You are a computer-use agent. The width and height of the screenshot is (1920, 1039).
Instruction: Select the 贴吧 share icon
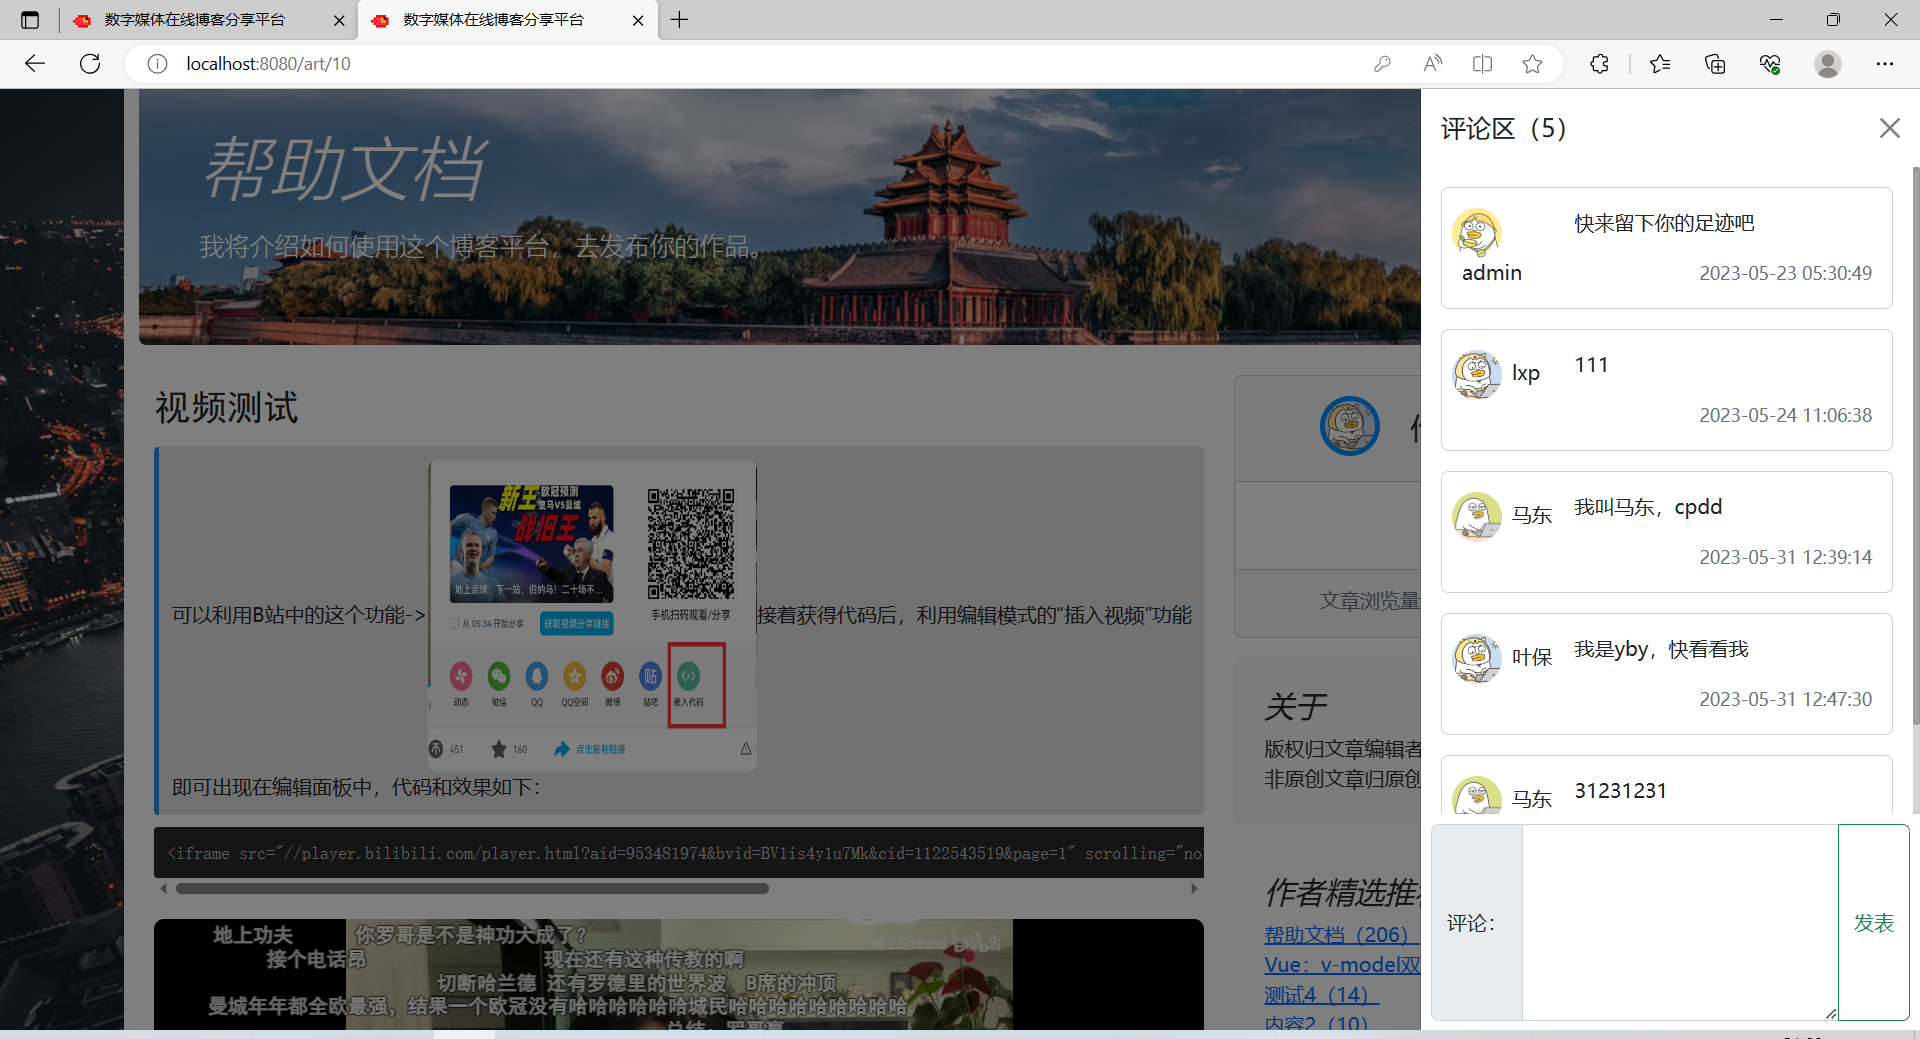650,676
